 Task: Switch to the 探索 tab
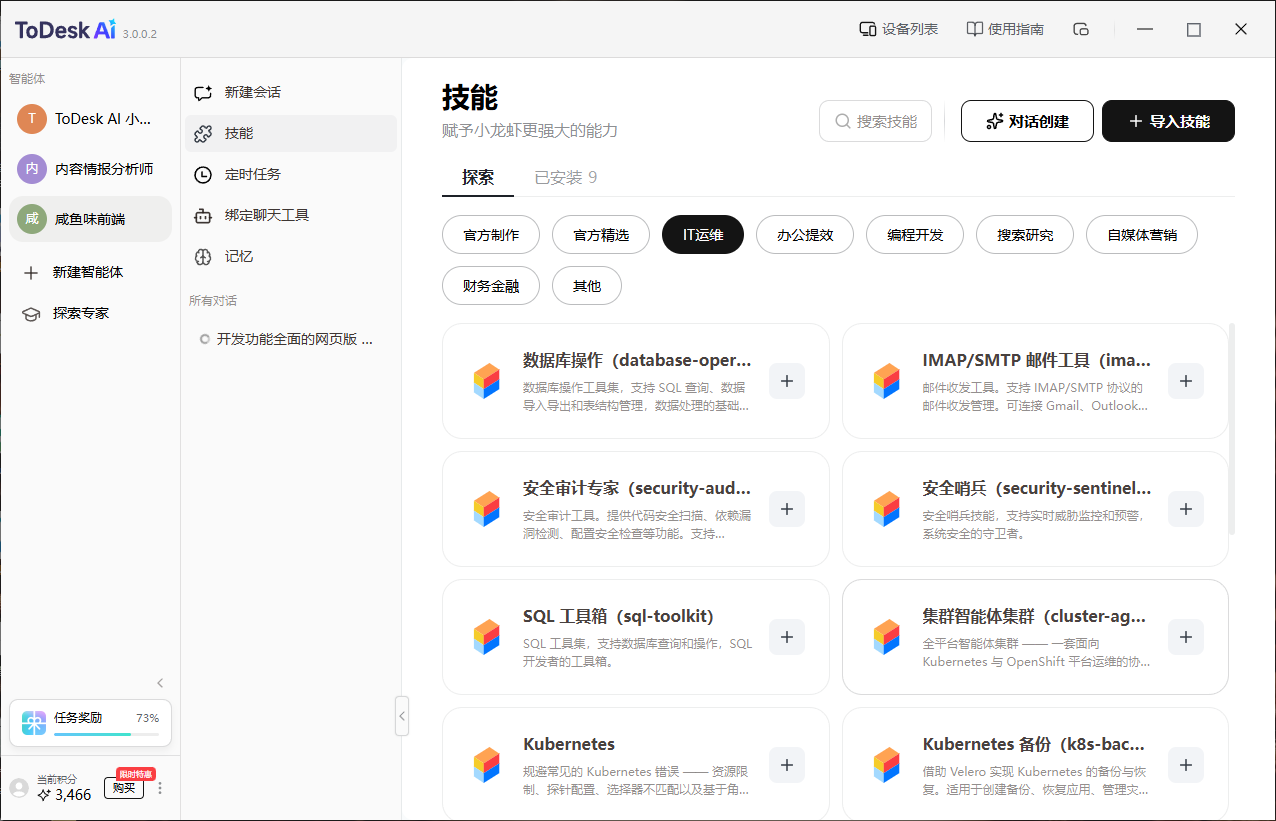[x=478, y=177]
